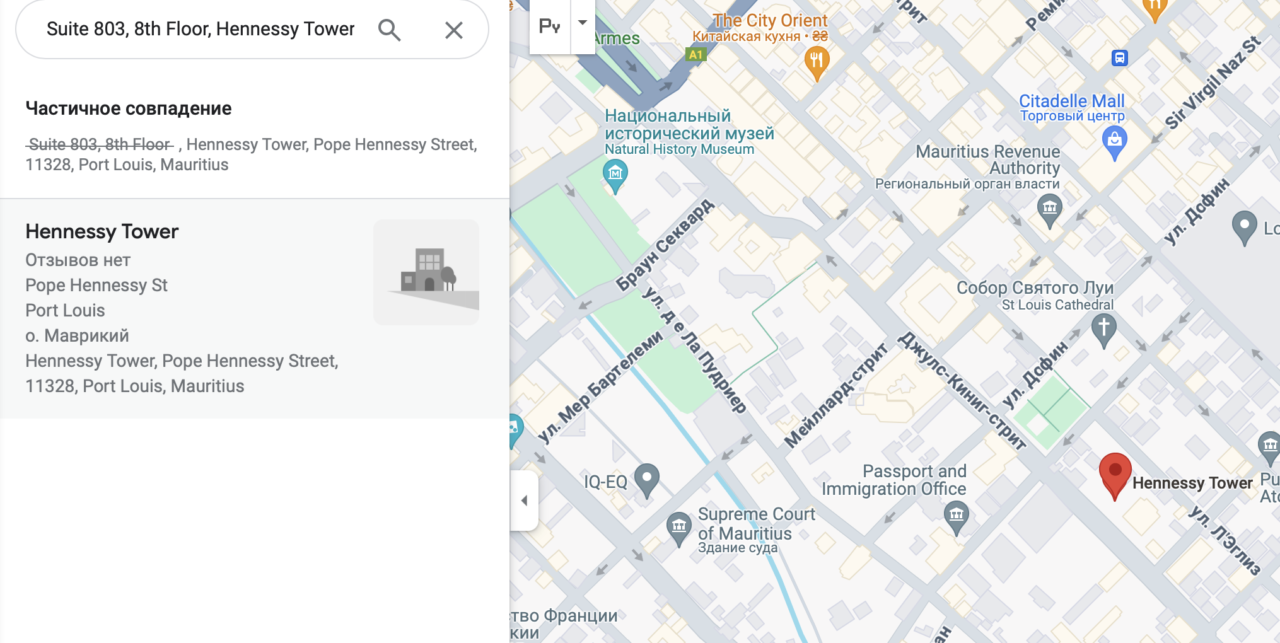
Task: Click the IQ-EQ map label
Action: 606,482
